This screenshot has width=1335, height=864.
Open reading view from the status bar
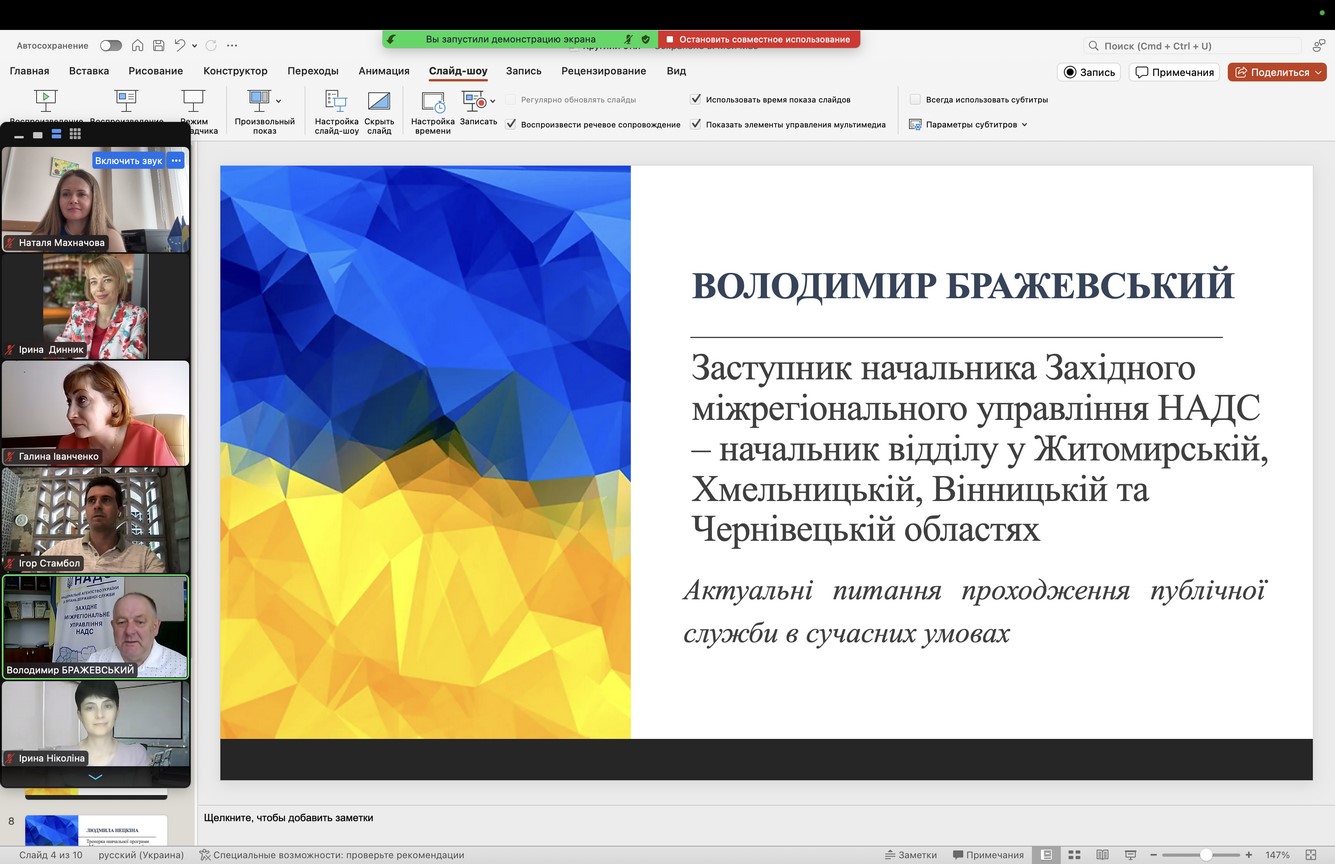click(1102, 855)
